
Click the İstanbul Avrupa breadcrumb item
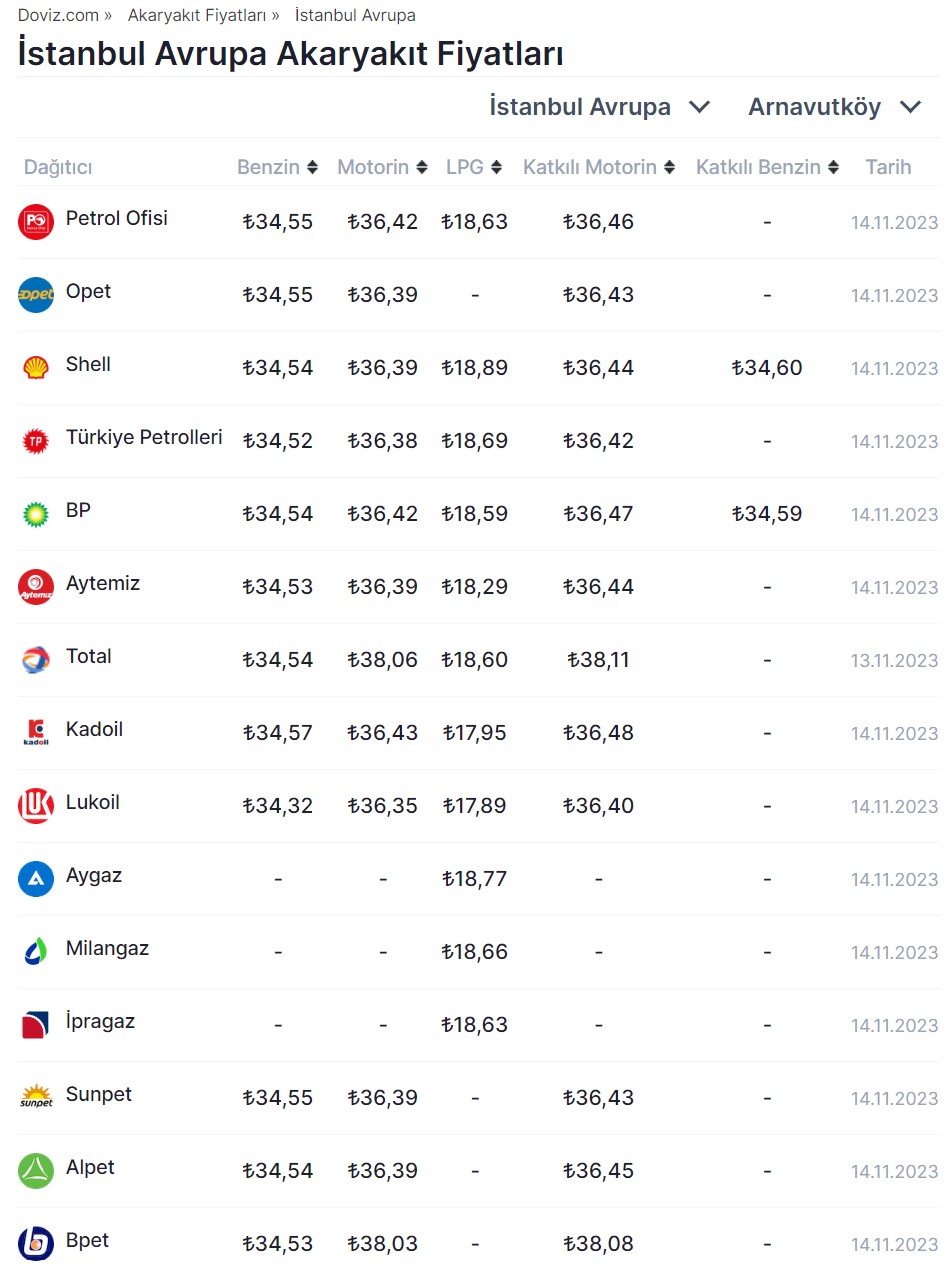point(355,15)
